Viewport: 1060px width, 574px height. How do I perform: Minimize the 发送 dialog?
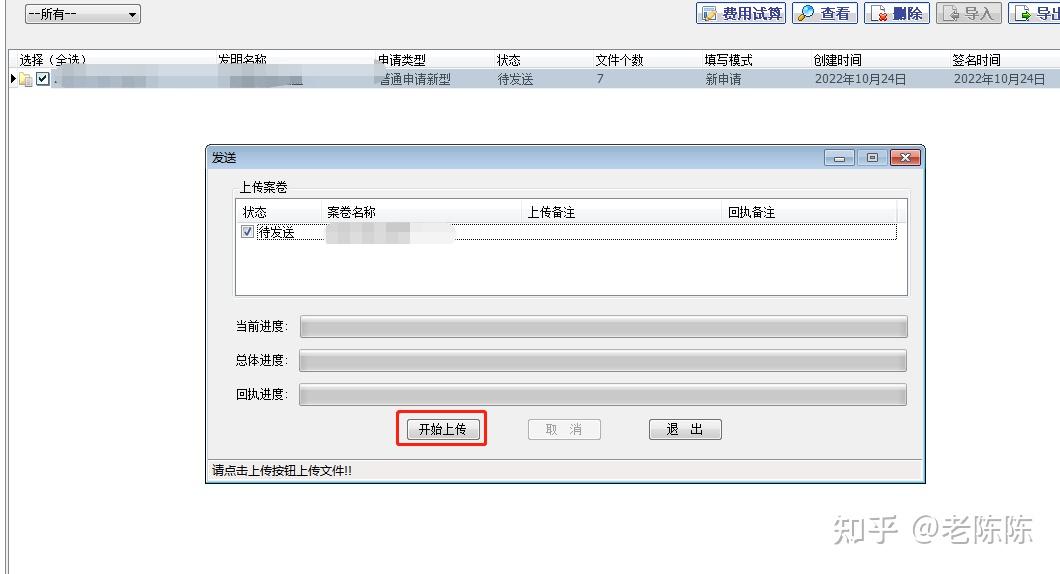click(x=839, y=158)
